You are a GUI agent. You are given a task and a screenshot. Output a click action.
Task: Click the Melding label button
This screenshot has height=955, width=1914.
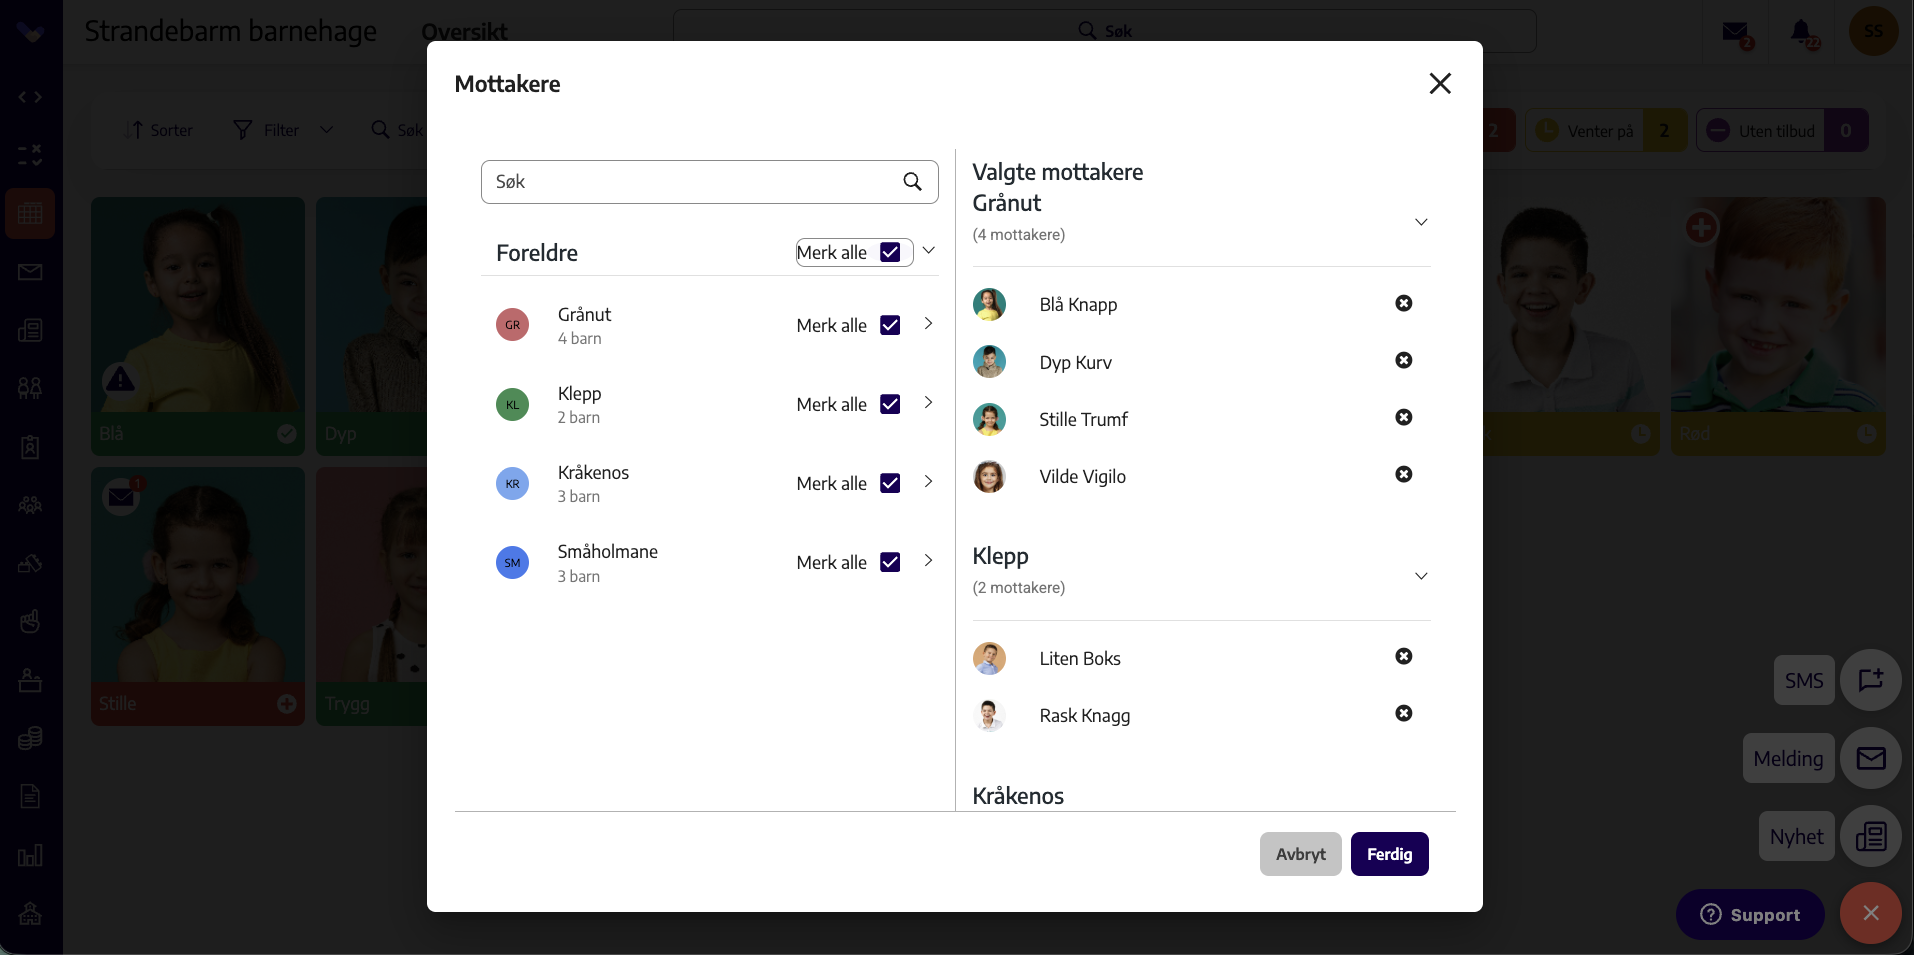1788,758
